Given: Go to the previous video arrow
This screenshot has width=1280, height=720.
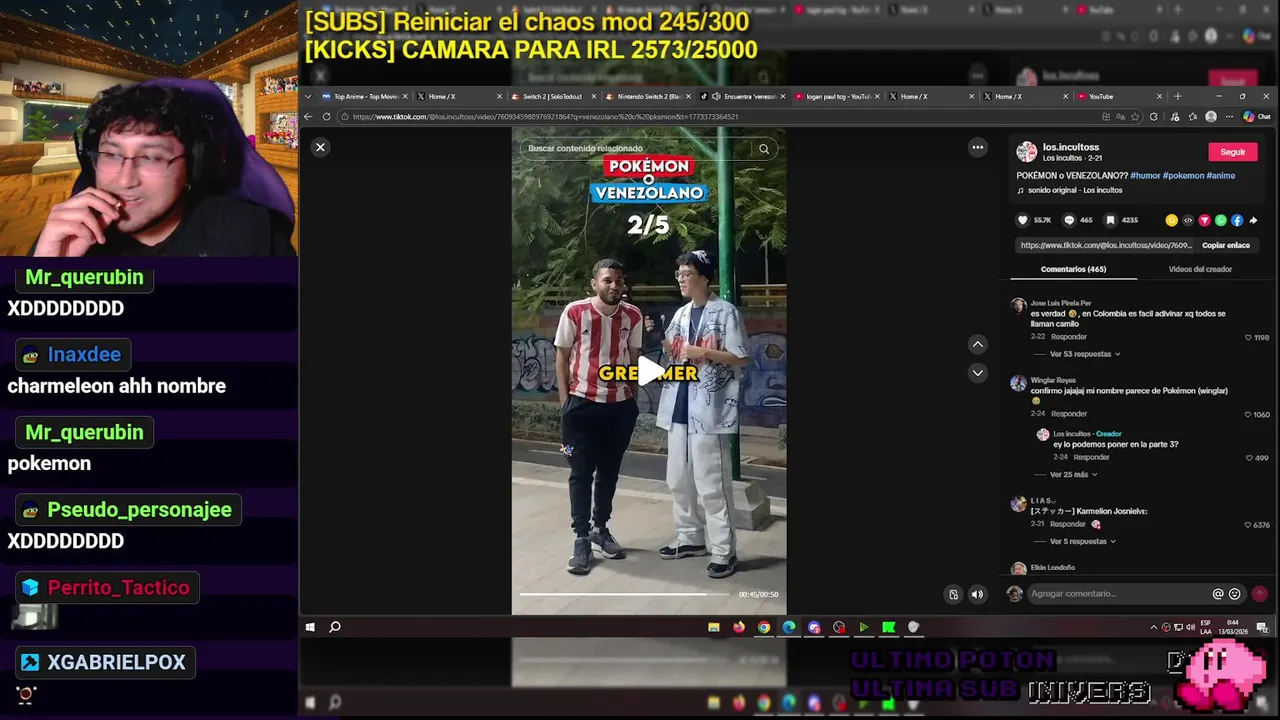Looking at the screenshot, I should 977,344.
